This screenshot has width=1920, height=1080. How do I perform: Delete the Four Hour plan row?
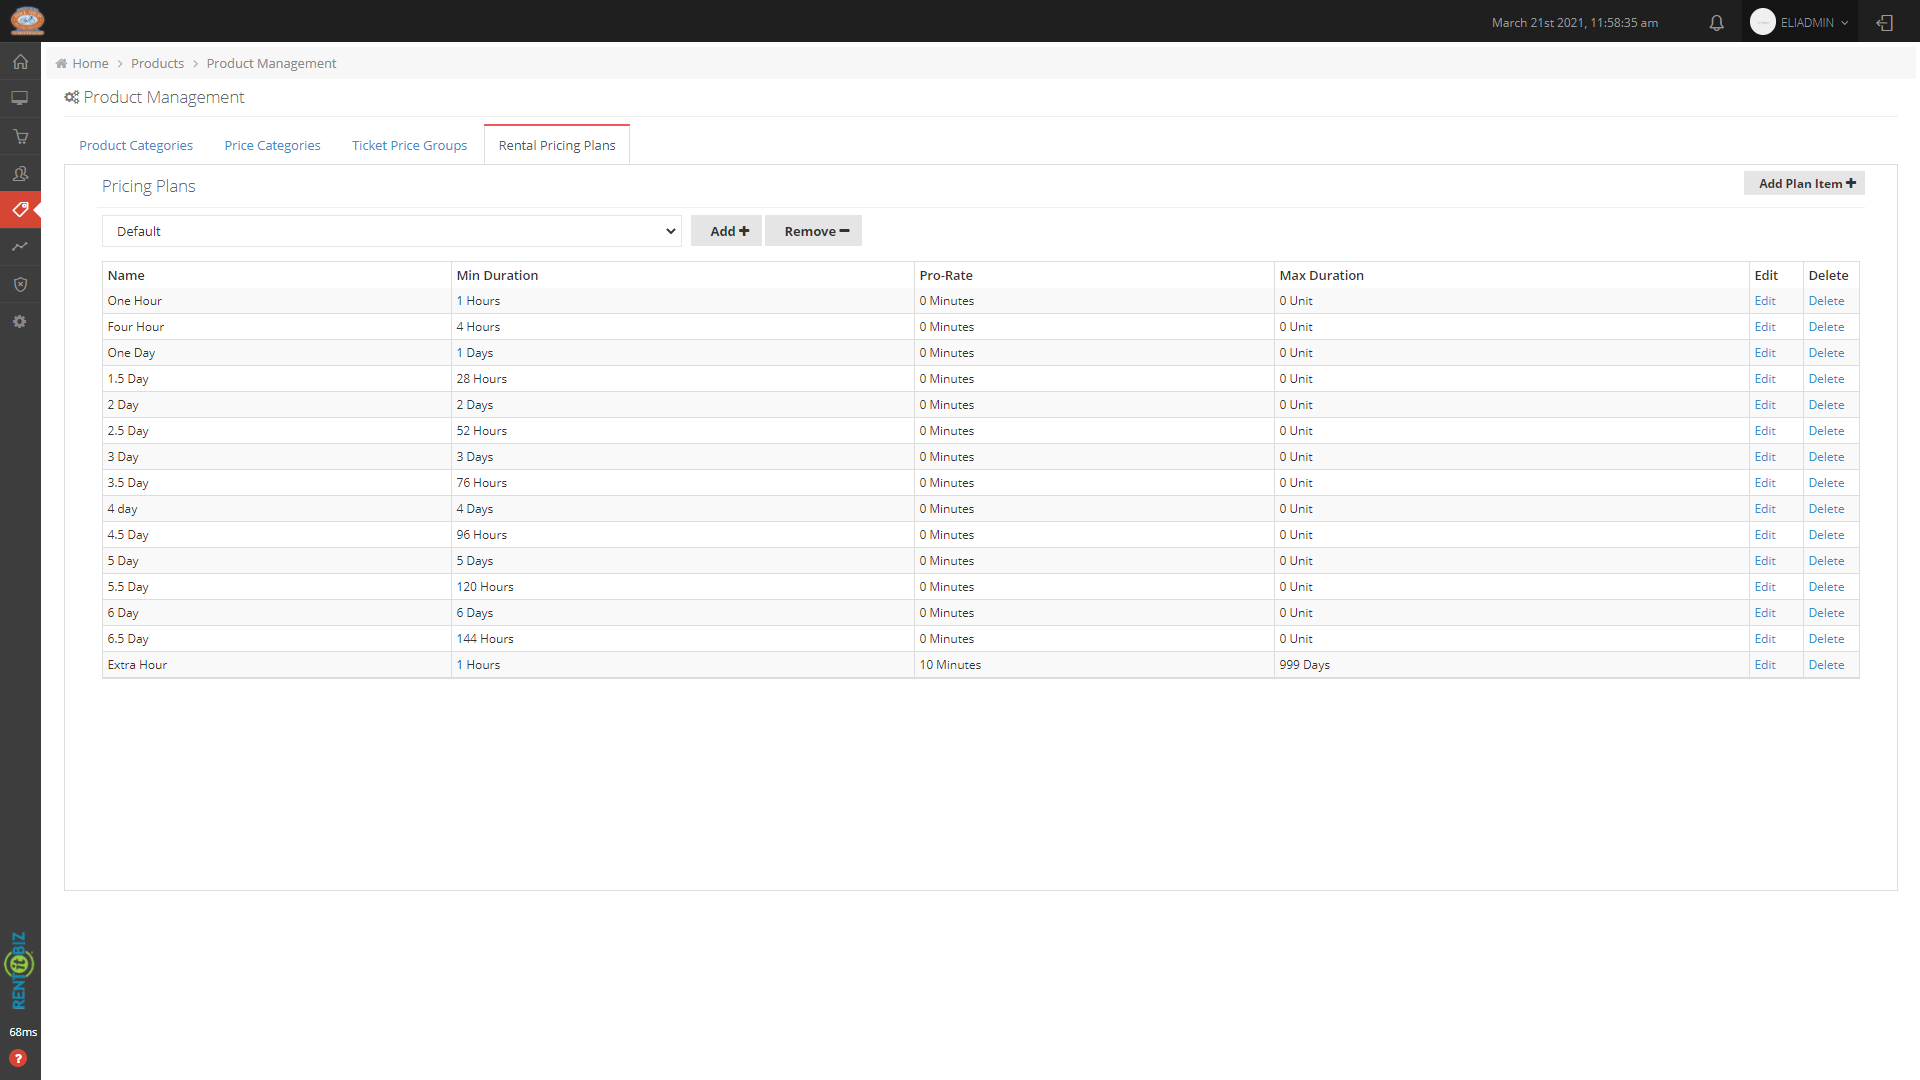pos(1825,327)
